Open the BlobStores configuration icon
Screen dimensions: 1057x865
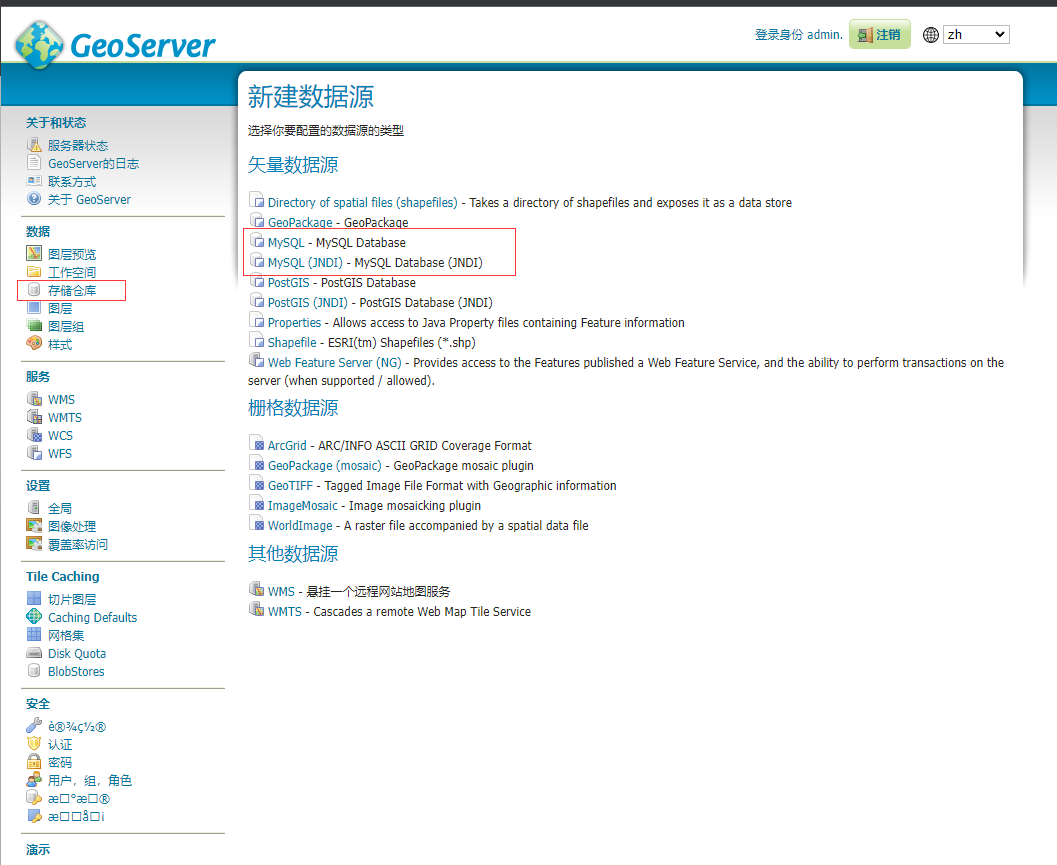(33, 671)
